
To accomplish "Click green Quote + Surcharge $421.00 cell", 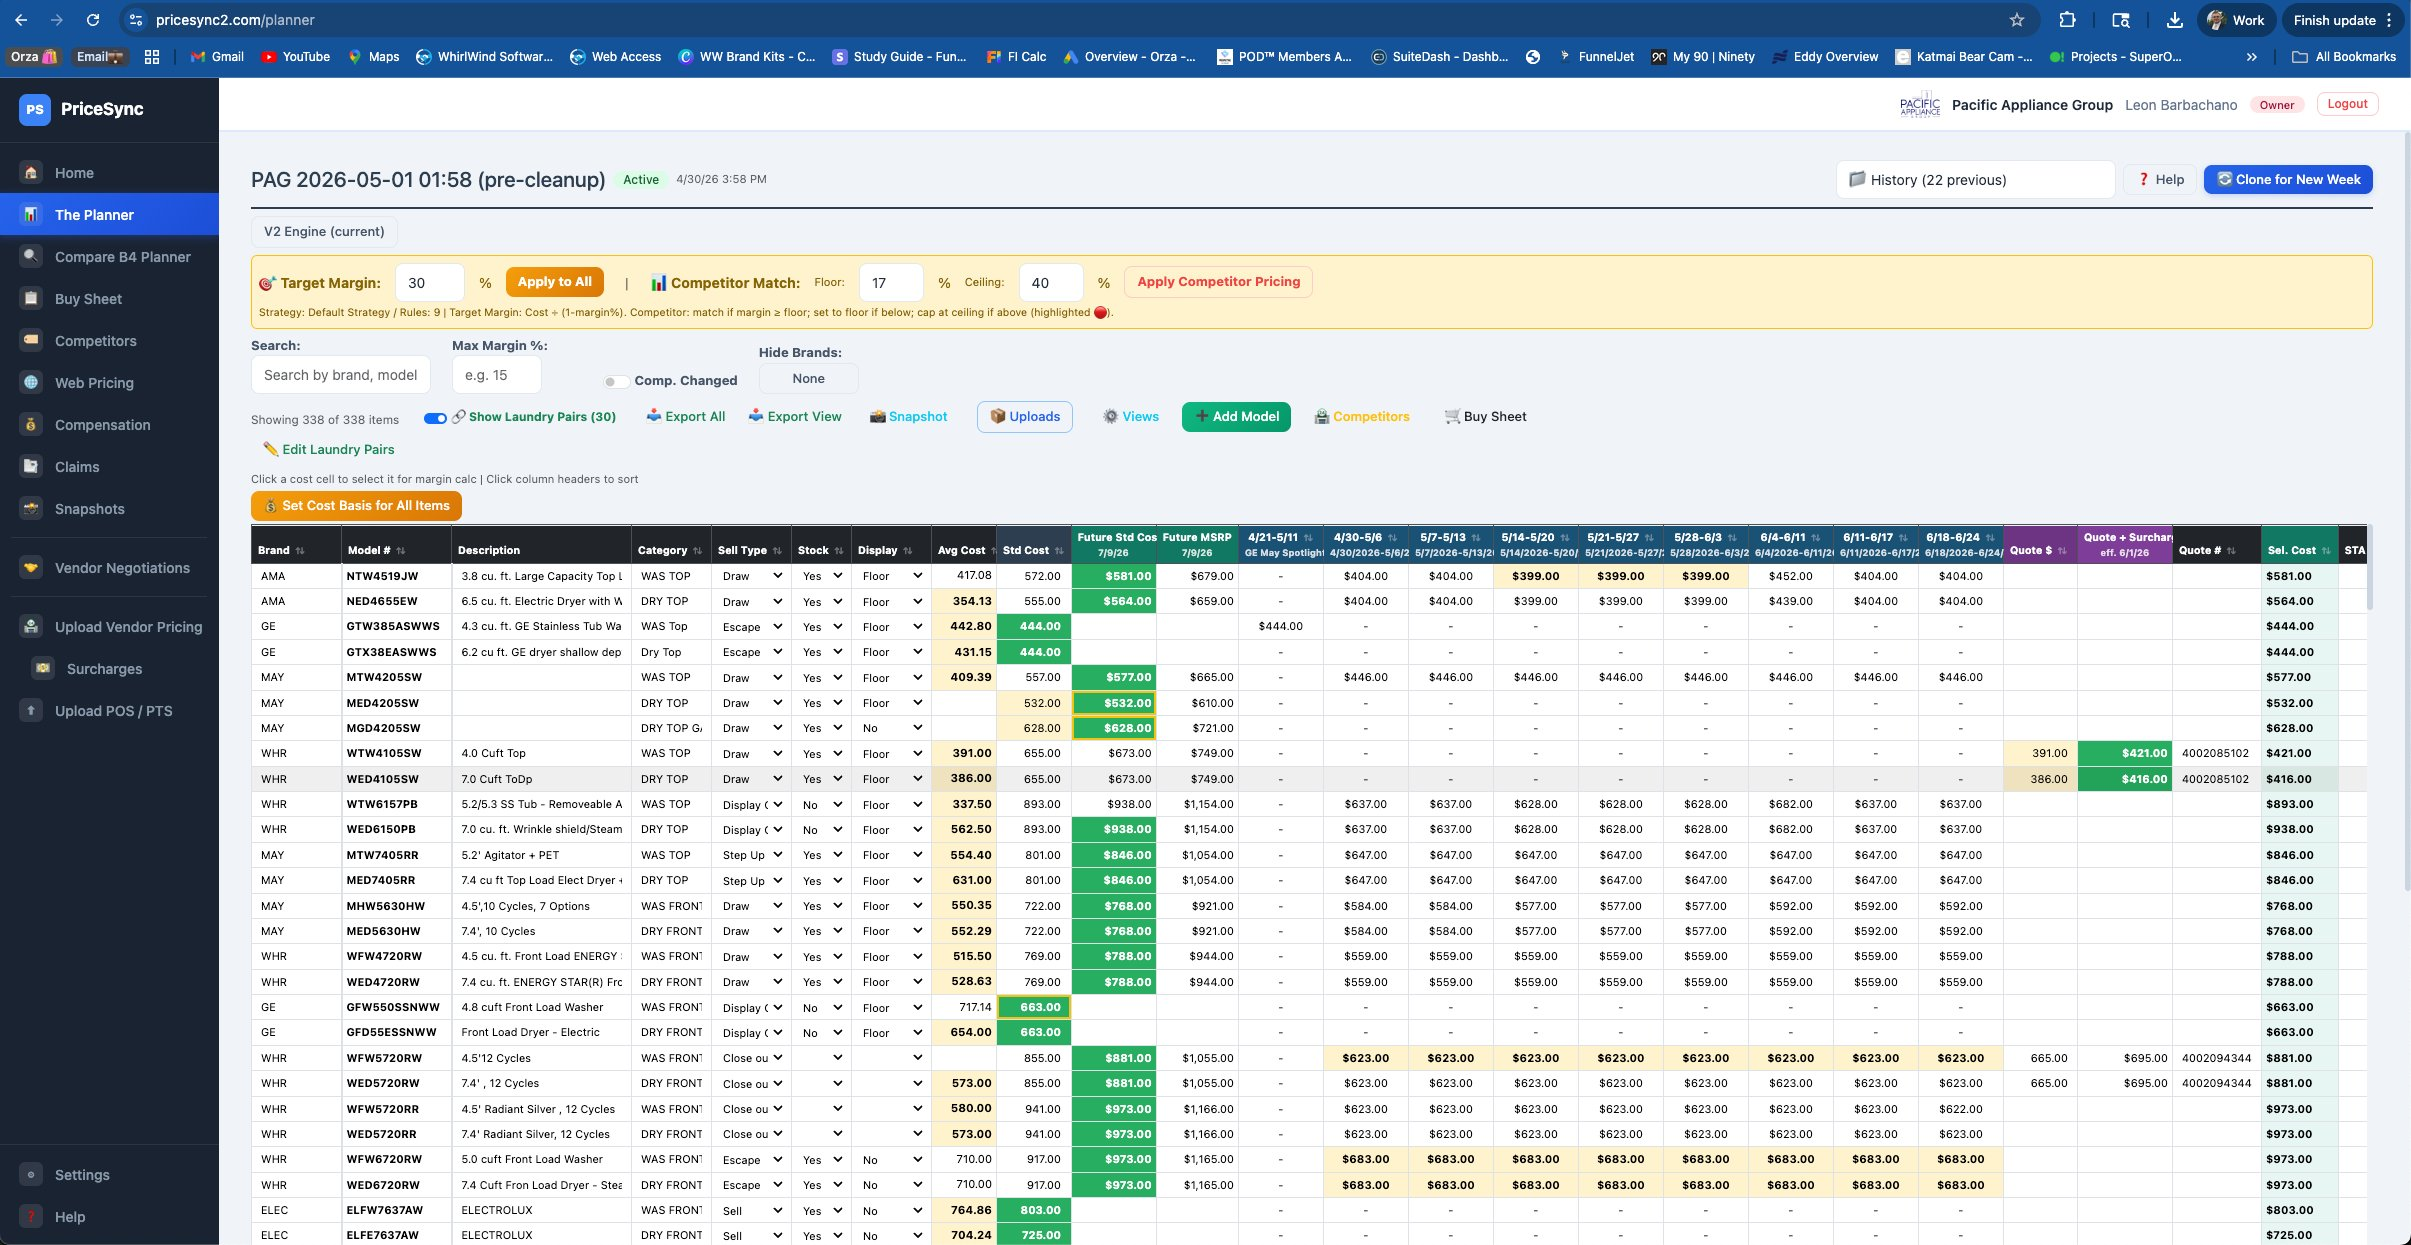I will [x=2125, y=754].
